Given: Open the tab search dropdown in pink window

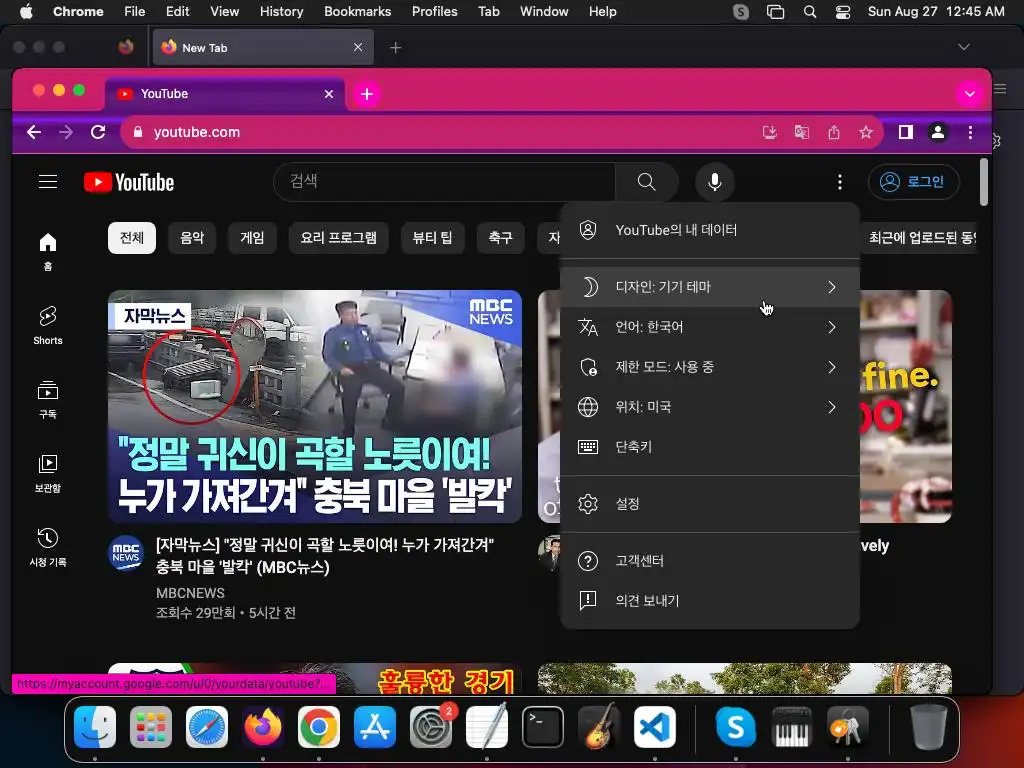Looking at the screenshot, I should click(x=970, y=94).
